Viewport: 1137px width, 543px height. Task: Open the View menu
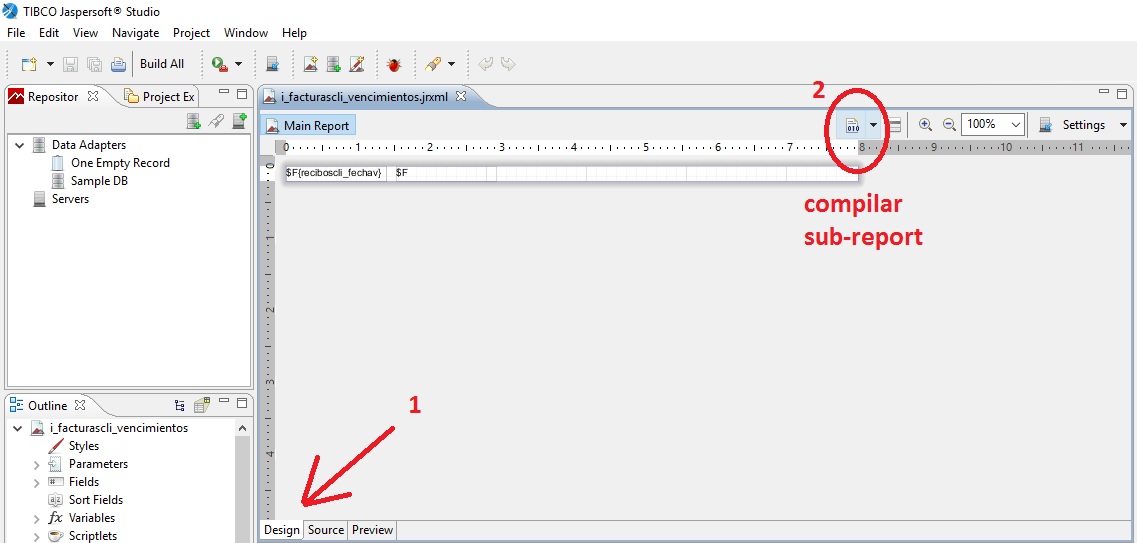tap(85, 33)
